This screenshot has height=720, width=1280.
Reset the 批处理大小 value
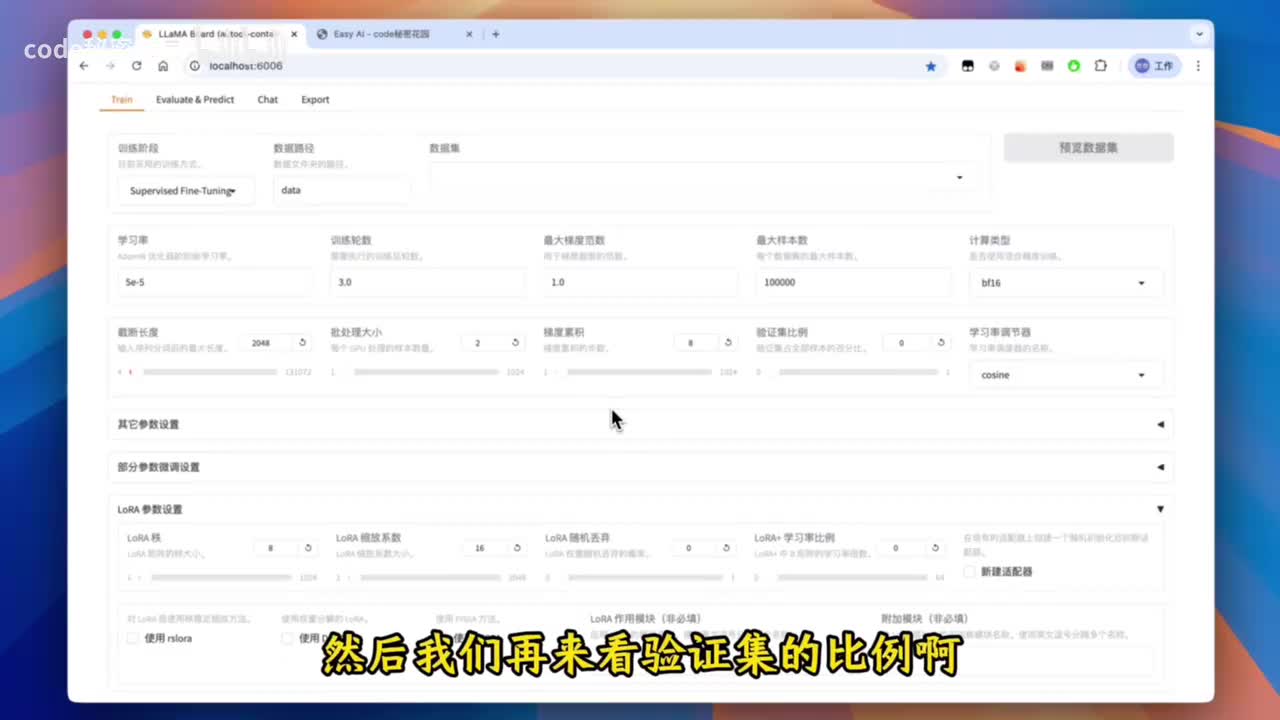pos(515,342)
